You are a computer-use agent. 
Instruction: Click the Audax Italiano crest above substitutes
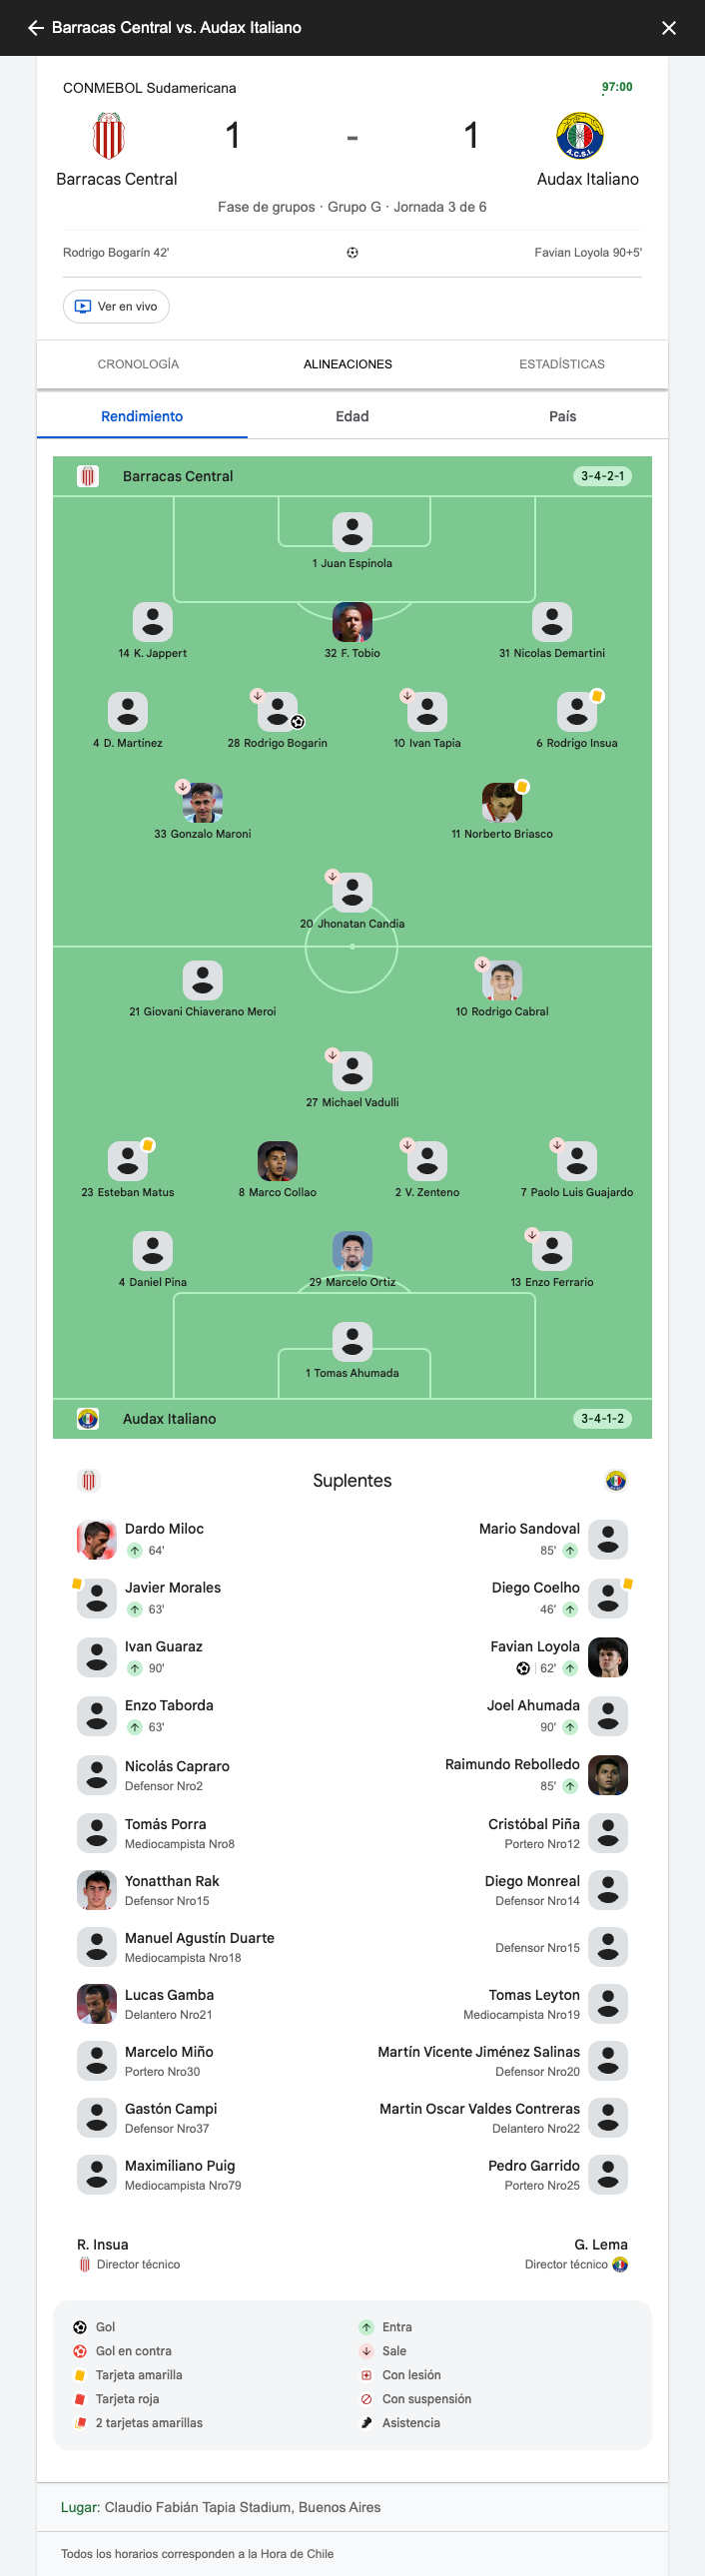(616, 1480)
